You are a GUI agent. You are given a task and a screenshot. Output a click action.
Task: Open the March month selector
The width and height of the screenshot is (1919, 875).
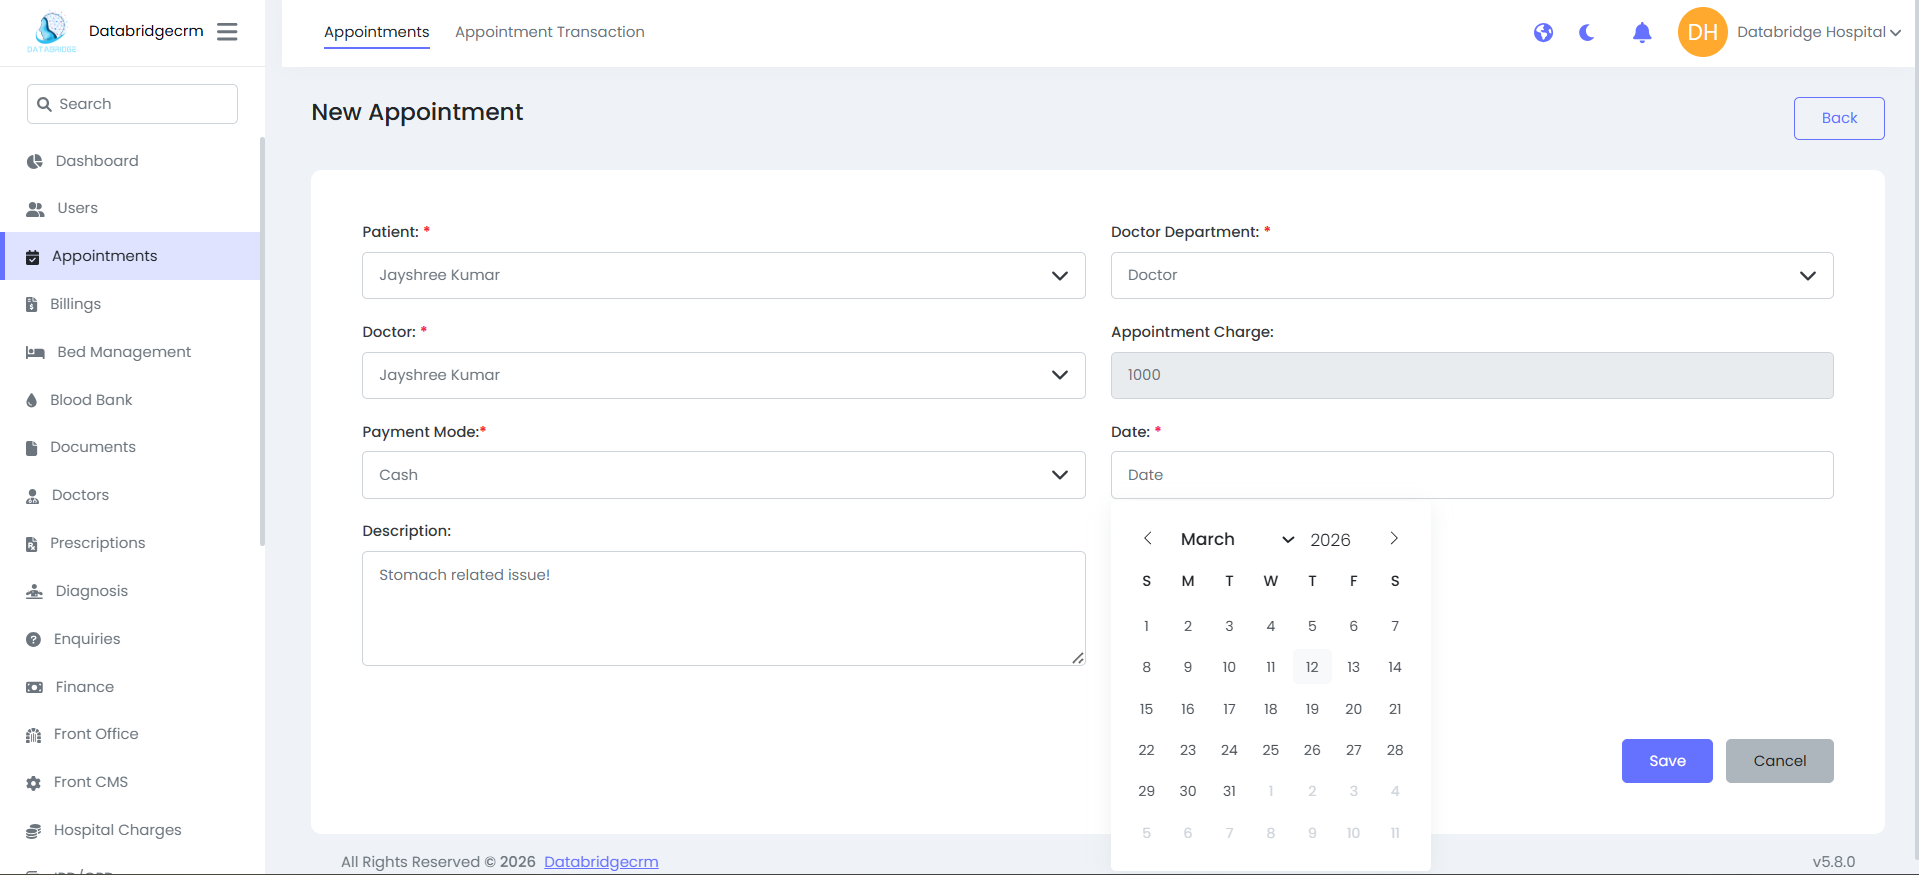1237,539
